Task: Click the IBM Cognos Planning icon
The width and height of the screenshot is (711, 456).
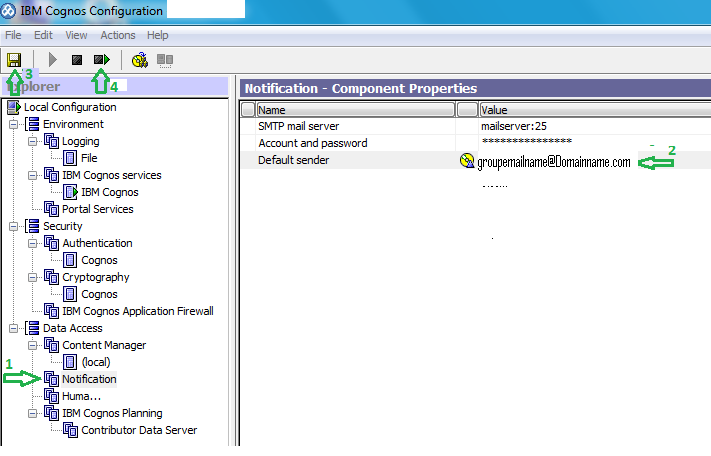Action: tap(52, 413)
